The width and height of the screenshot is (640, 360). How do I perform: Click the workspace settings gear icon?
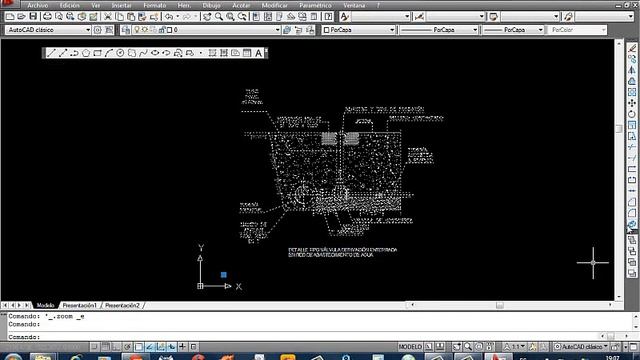[98, 30]
